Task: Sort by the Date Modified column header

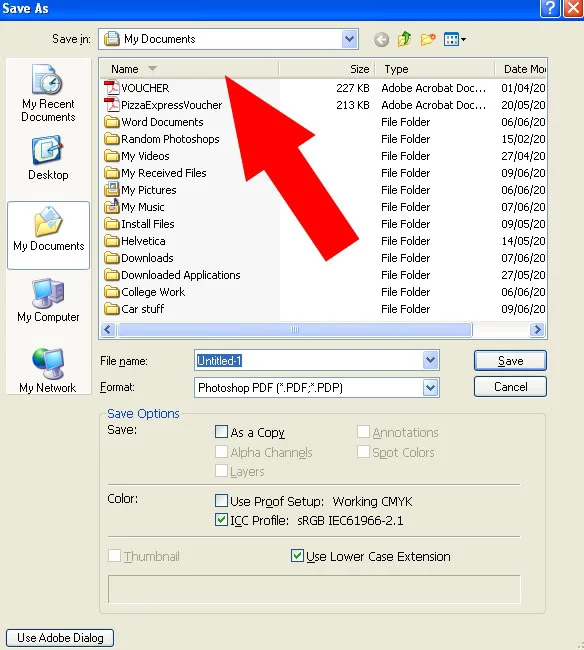Action: pyautogui.click(x=521, y=69)
